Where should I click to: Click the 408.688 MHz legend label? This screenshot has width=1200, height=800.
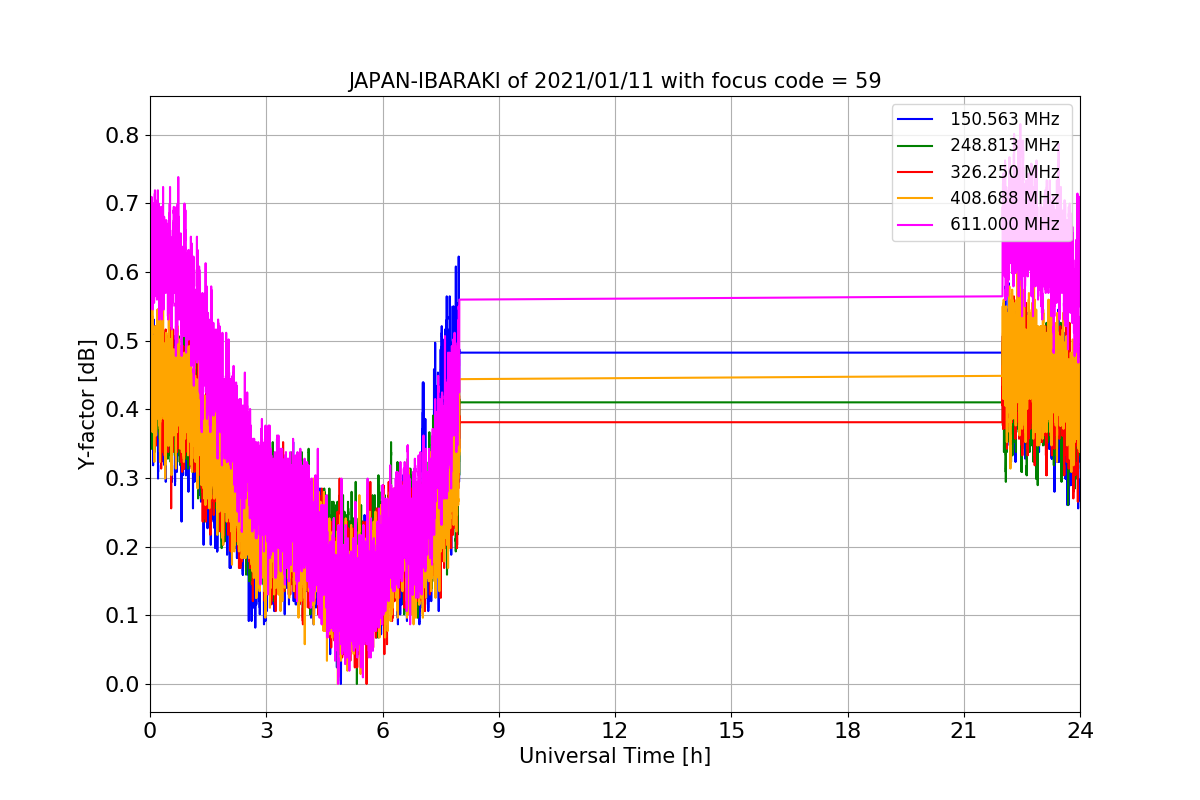(x=1004, y=198)
